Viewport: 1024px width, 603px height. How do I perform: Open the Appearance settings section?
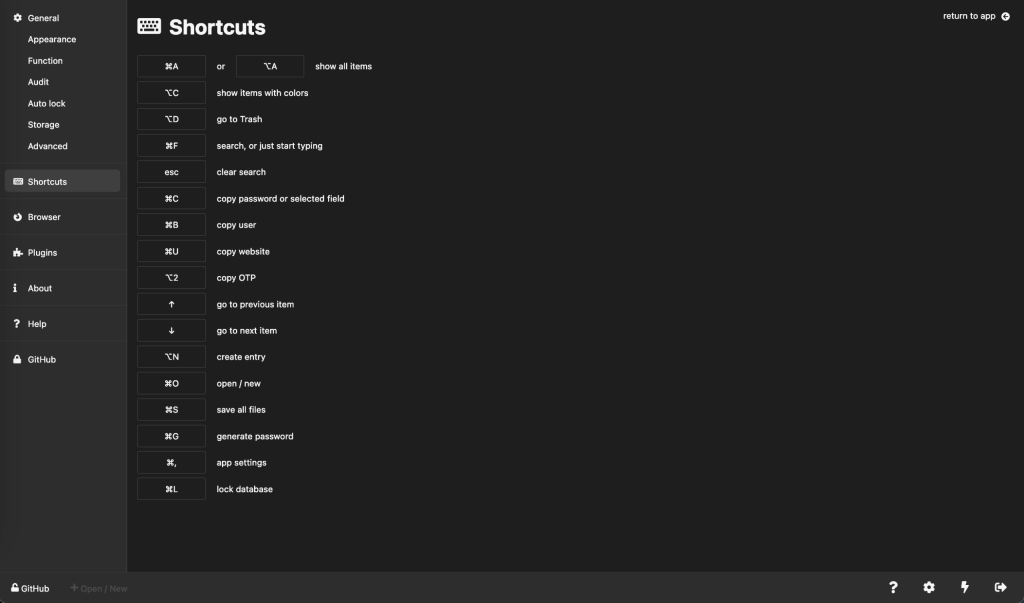pos(51,39)
